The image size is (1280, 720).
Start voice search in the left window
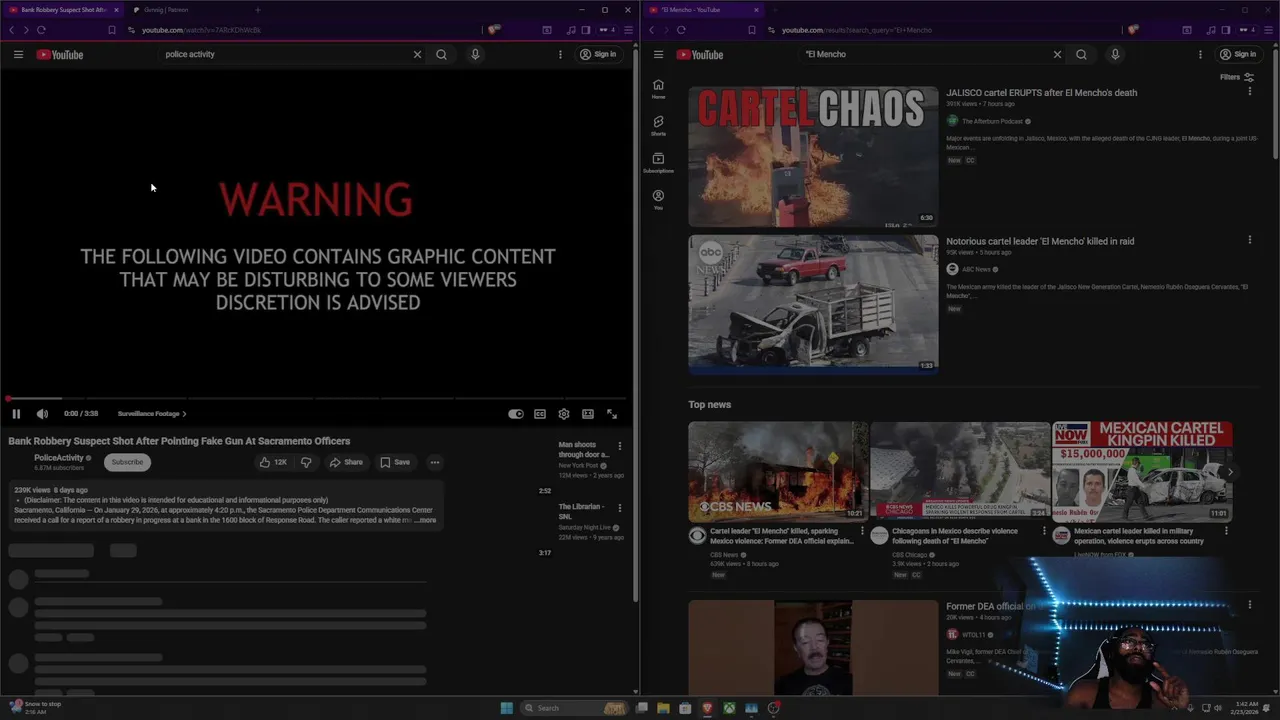coord(475,54)
